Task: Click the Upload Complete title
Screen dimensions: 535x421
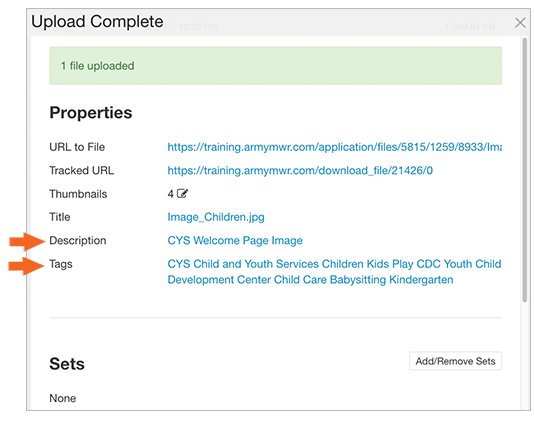Action: (97, 21)
